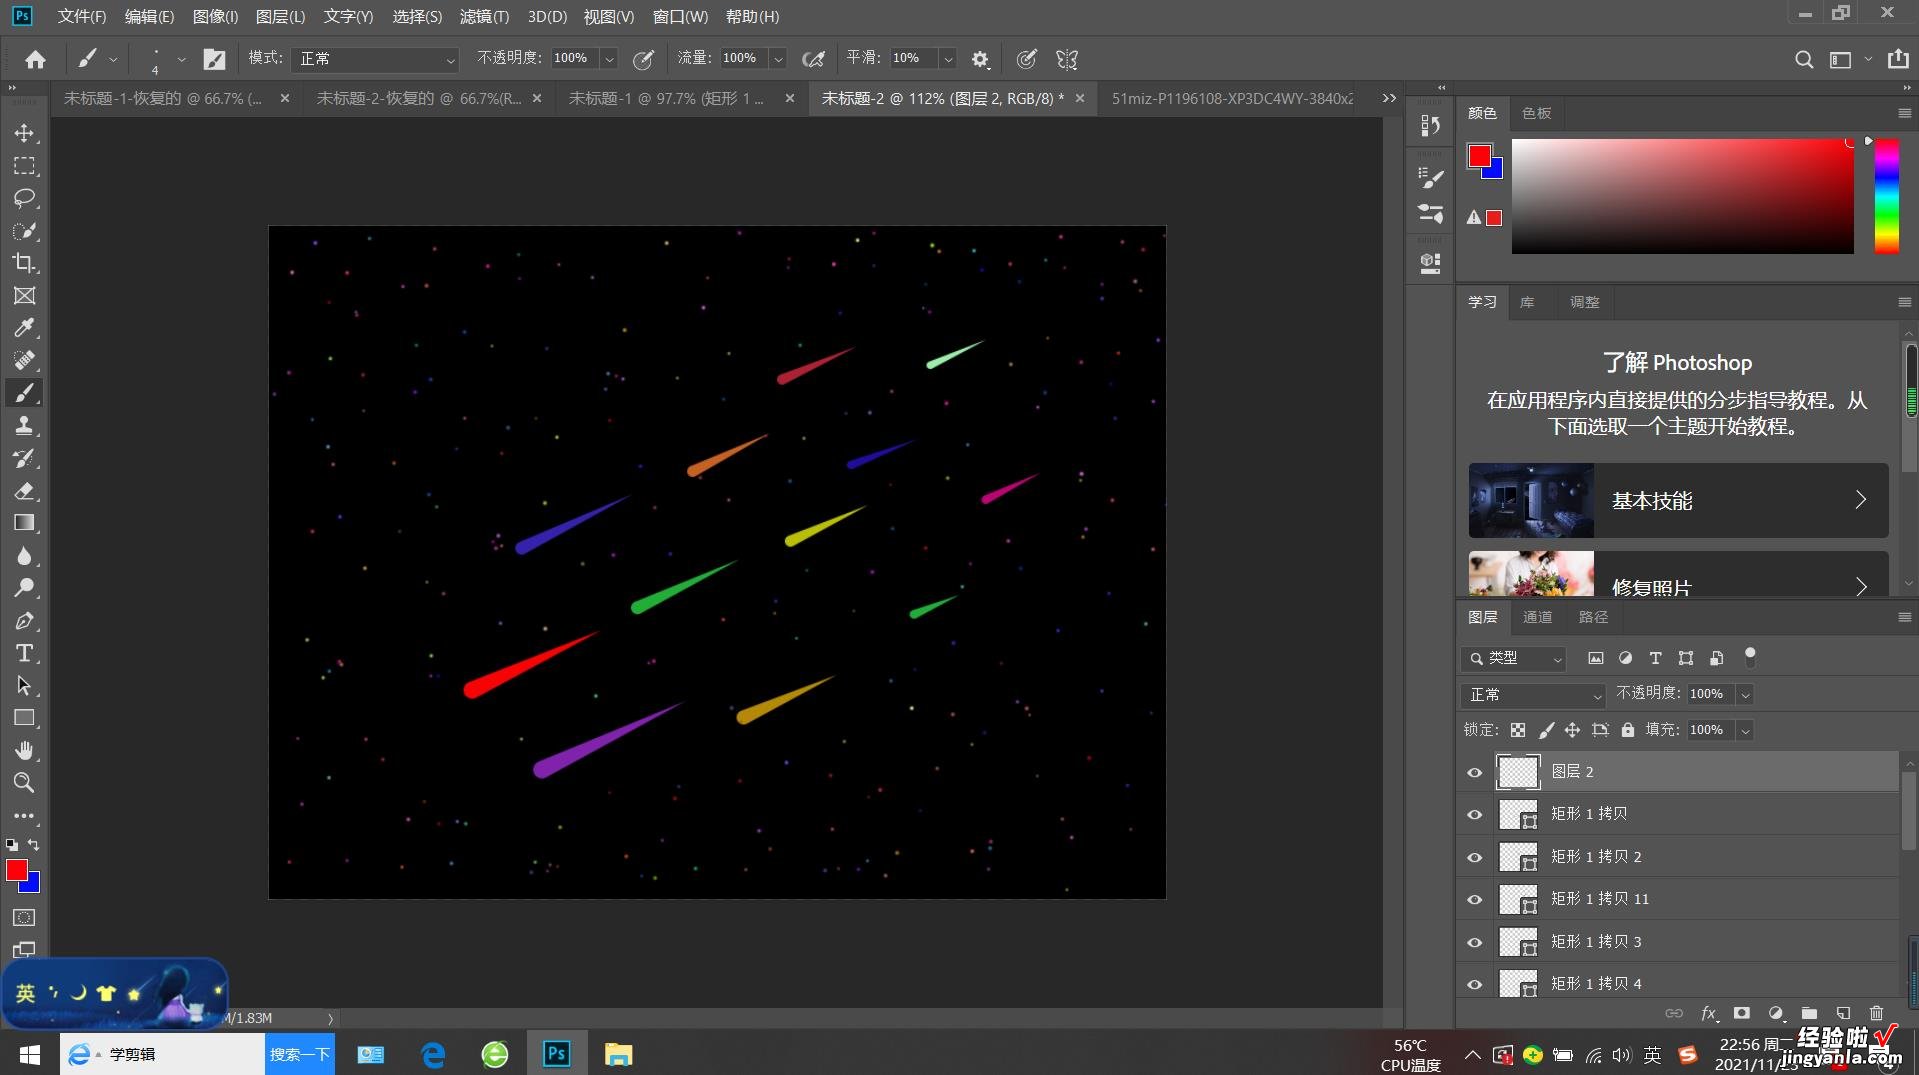This screenshot has width=1919, height=1075.
Task: Select the Blur tool
Action: (x=24, y=555)
